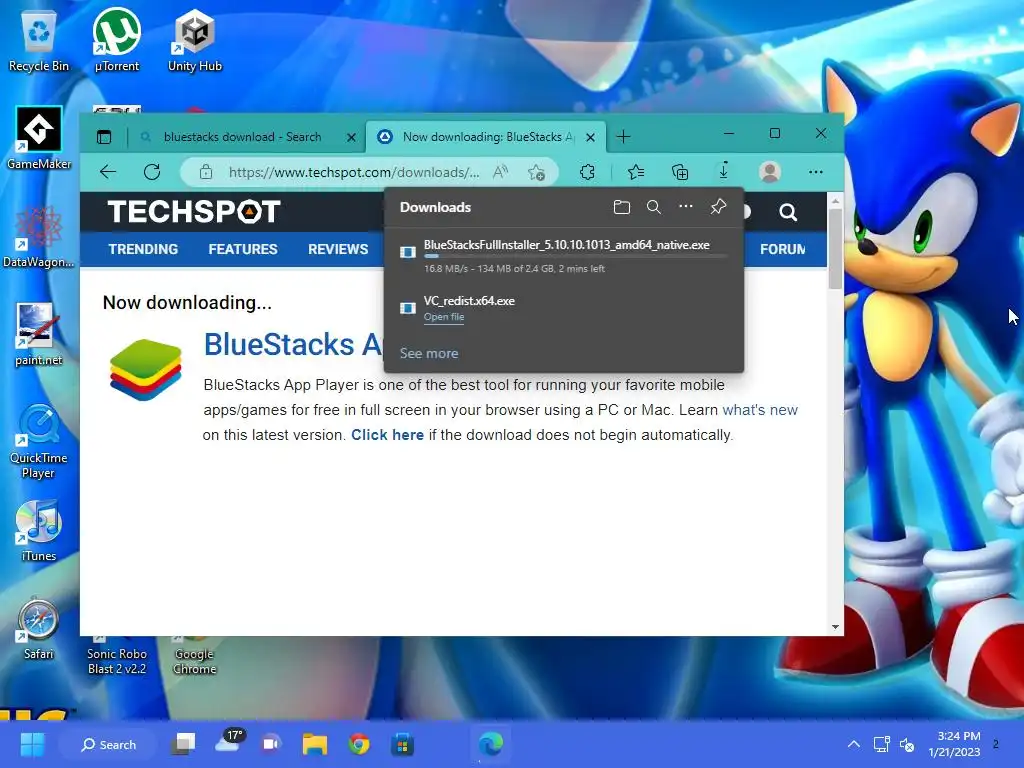Click the TechSpot logo

(x=194, y=212)
